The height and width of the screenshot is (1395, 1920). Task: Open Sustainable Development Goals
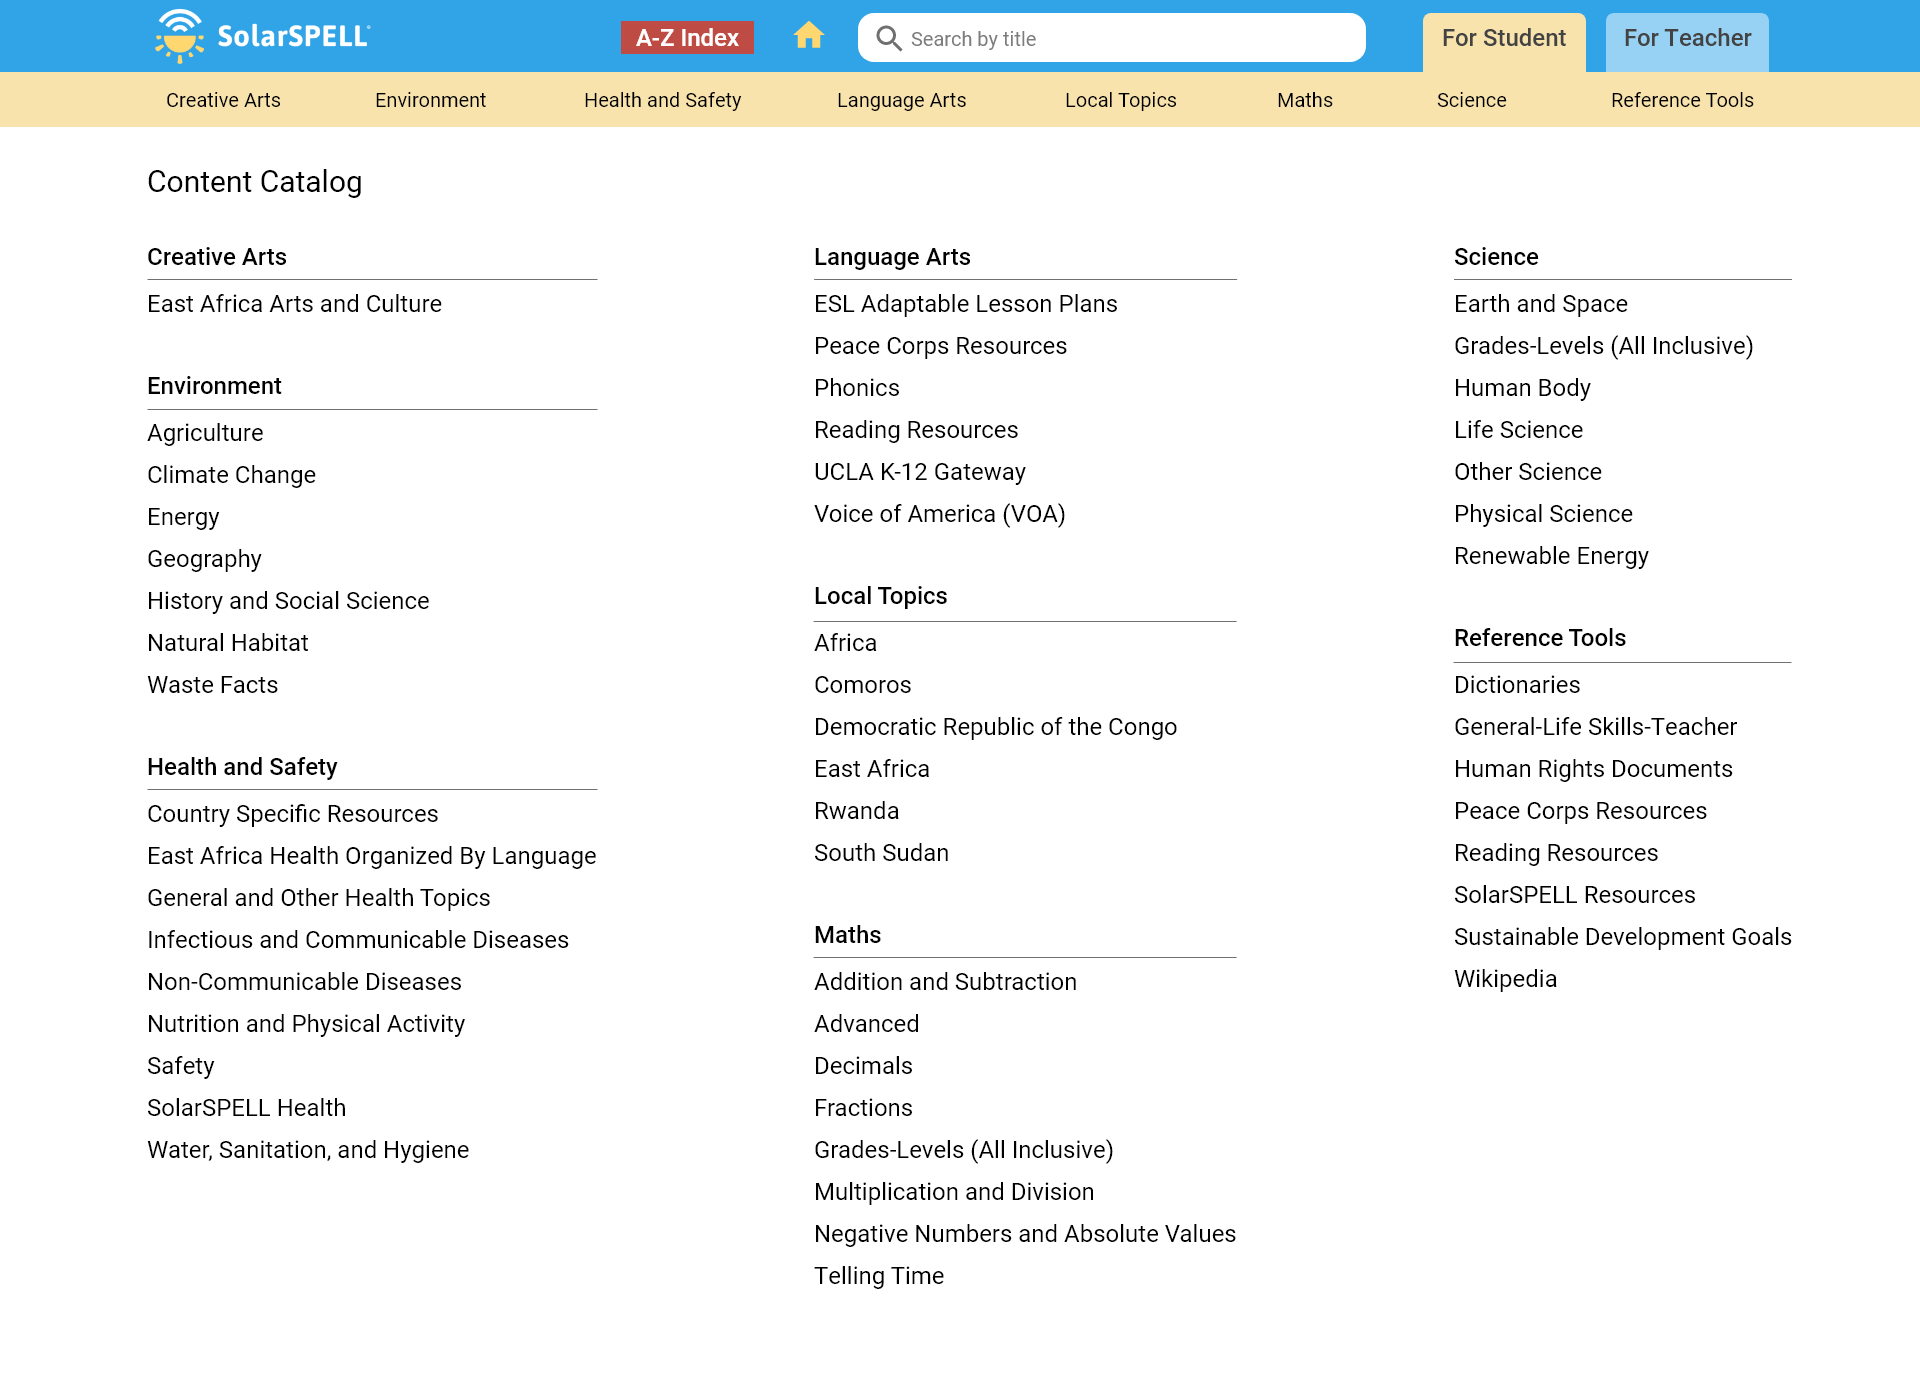click(x=1622, y=937)
